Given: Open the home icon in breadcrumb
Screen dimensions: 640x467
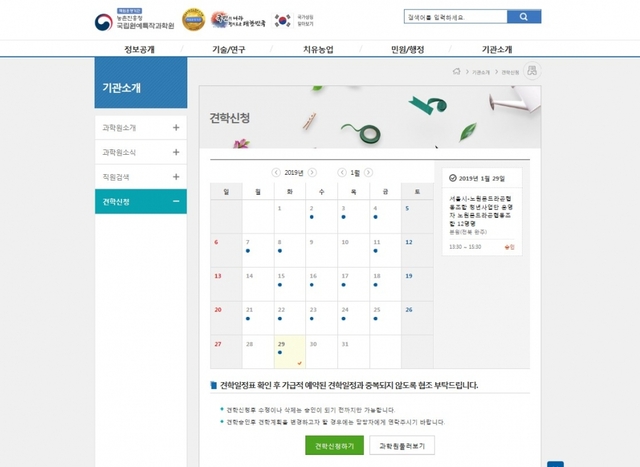Looking at the screenshot, I should click(456, 71).
